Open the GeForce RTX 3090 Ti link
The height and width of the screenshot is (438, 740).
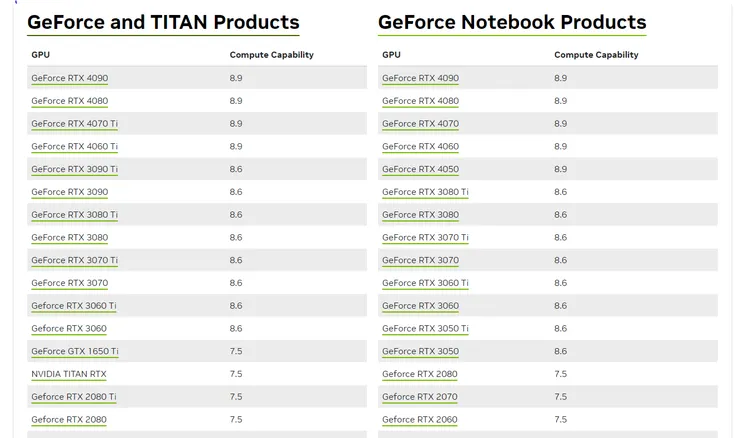(74, 170)
